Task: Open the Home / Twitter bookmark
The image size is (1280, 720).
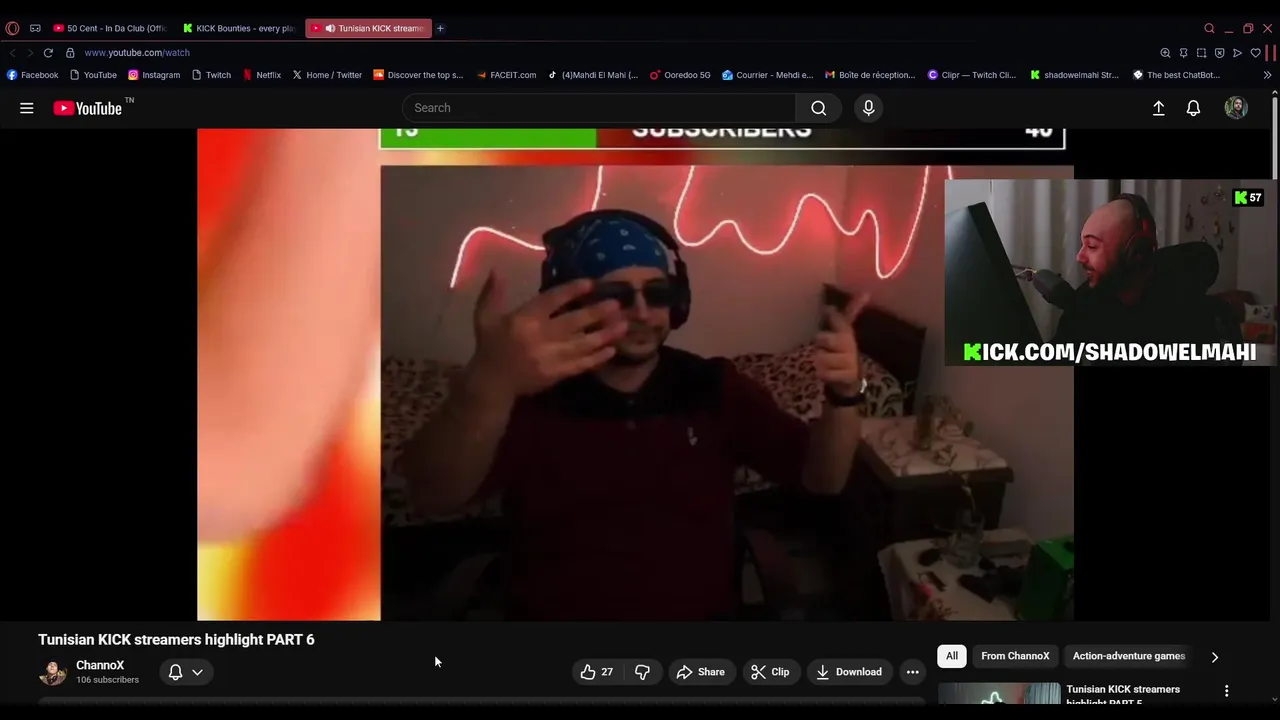Action: (x=327, y=75)
